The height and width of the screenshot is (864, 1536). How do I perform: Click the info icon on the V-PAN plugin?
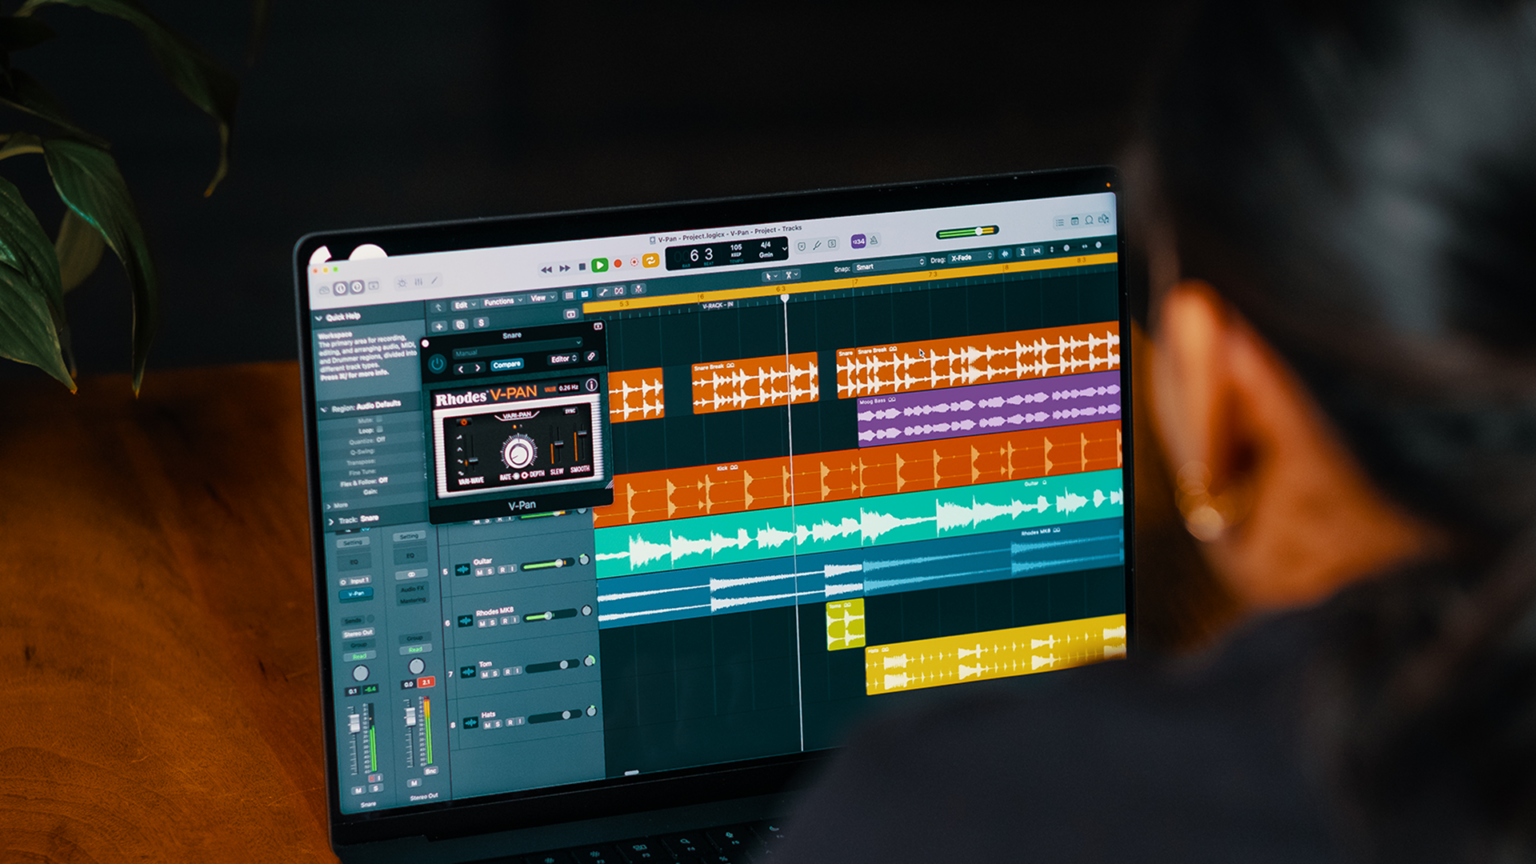pos(591,385)
